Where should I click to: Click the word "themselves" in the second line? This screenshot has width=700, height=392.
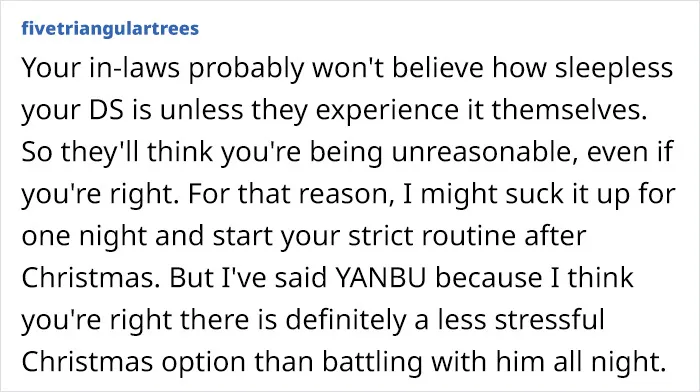569,110
